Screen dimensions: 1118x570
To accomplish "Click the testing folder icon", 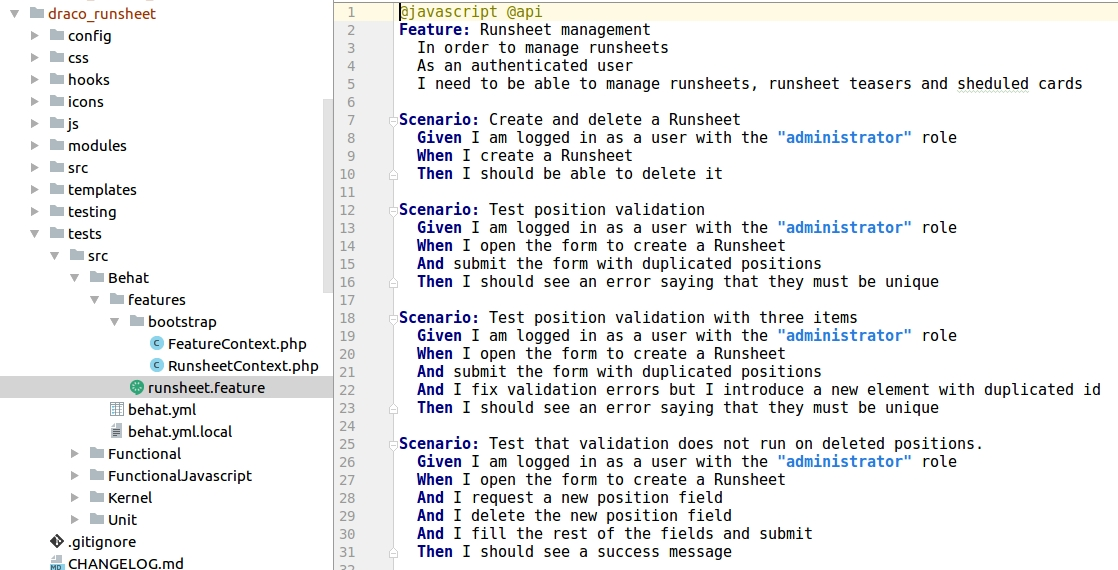I will pos(57,211).
